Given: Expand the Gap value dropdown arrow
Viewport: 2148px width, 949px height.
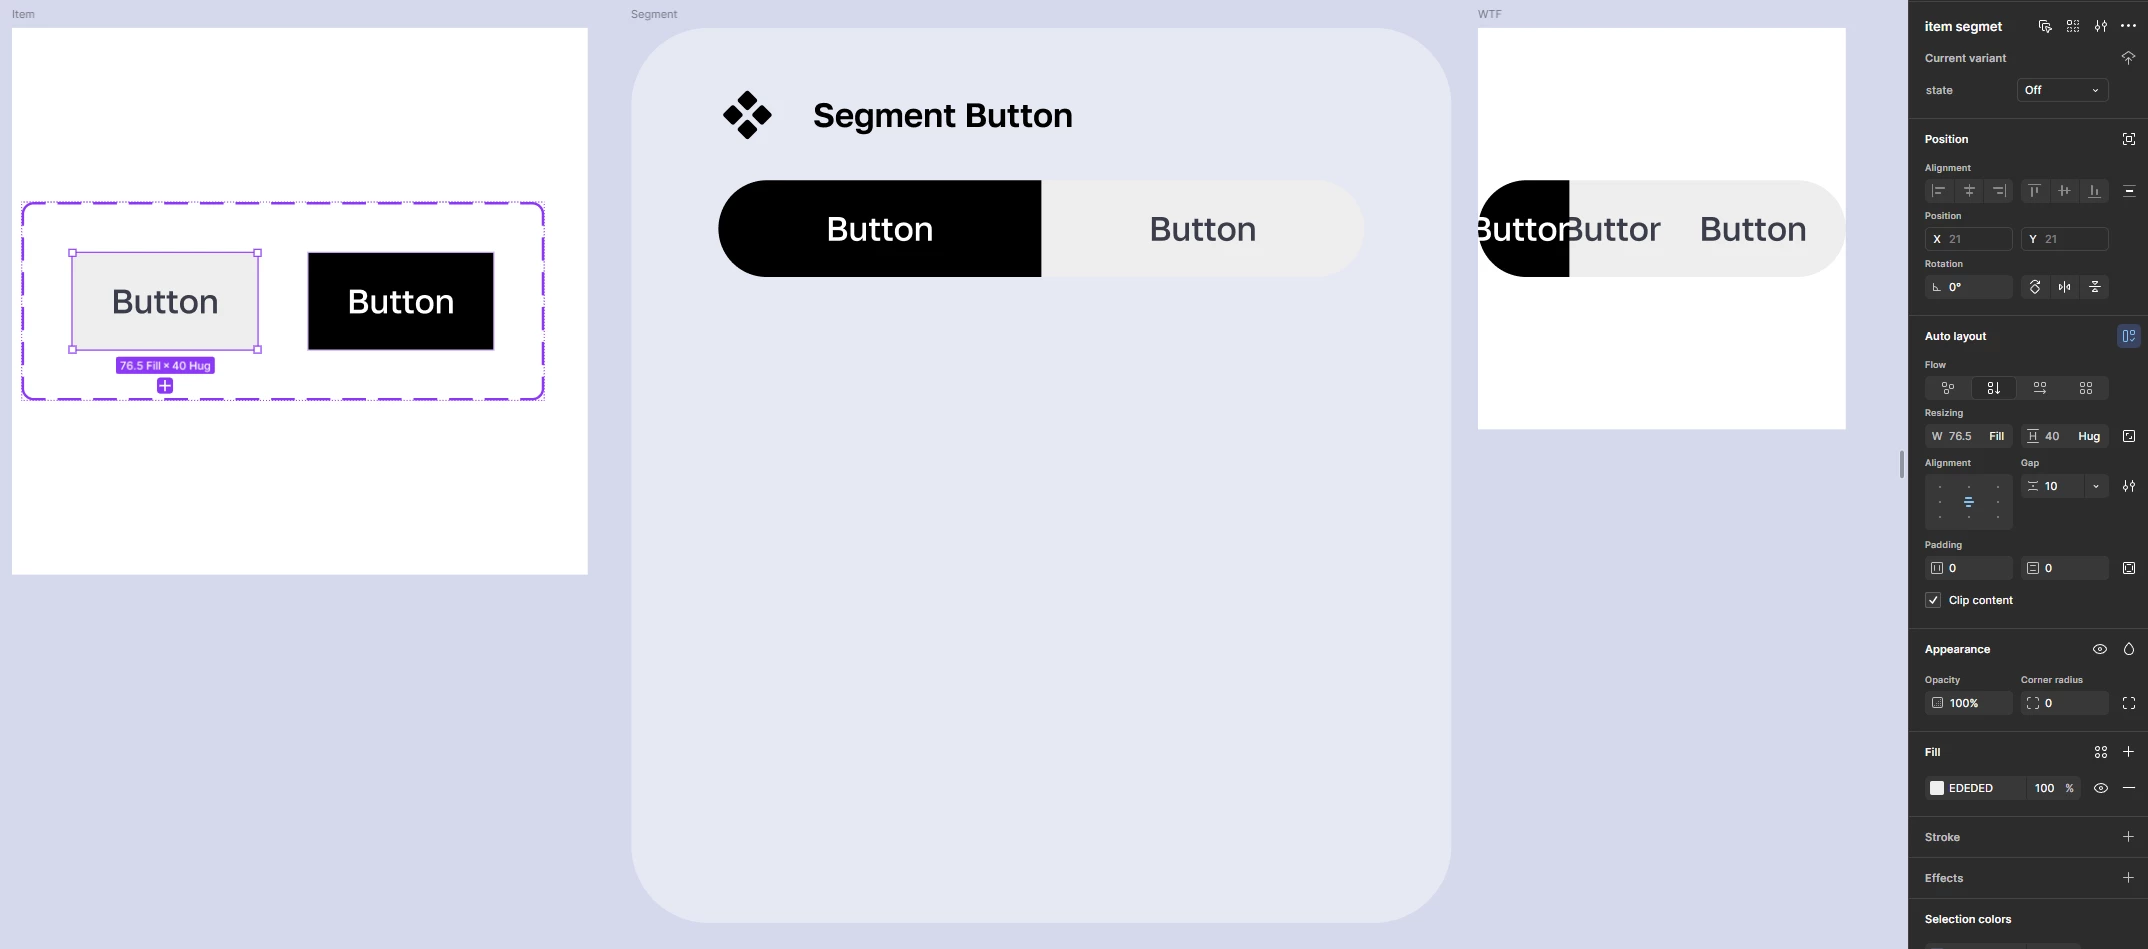Looking at the screenshot, I should (2096, 486).
